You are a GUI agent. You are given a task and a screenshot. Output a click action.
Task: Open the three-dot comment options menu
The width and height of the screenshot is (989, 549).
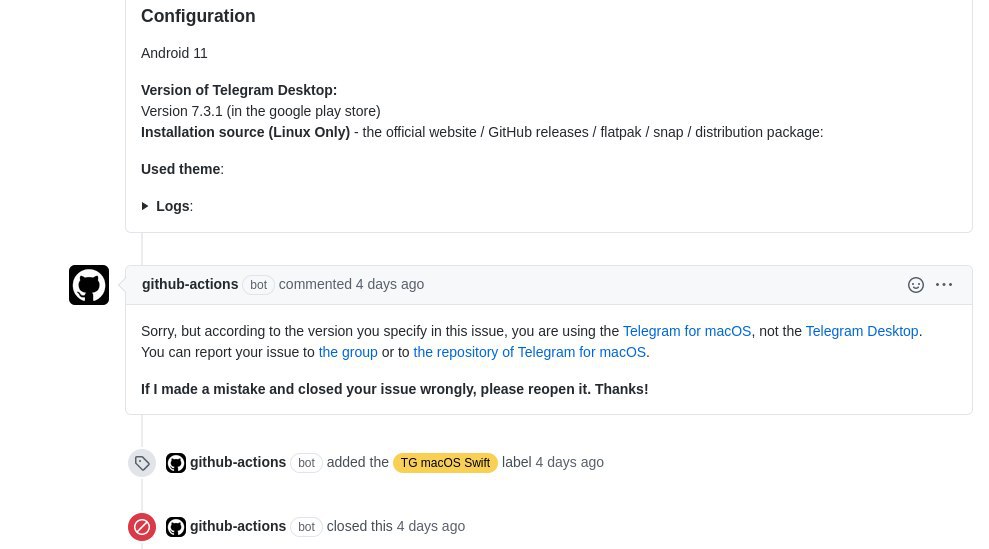[944, 285]
